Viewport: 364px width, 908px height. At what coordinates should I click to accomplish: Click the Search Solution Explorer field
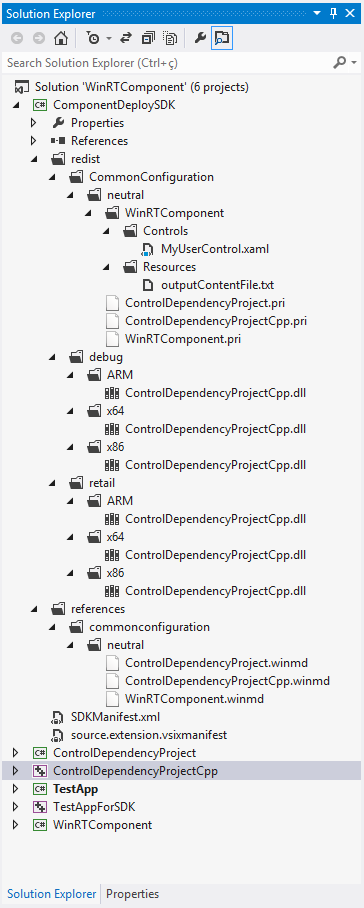click(x=167, y=62)
